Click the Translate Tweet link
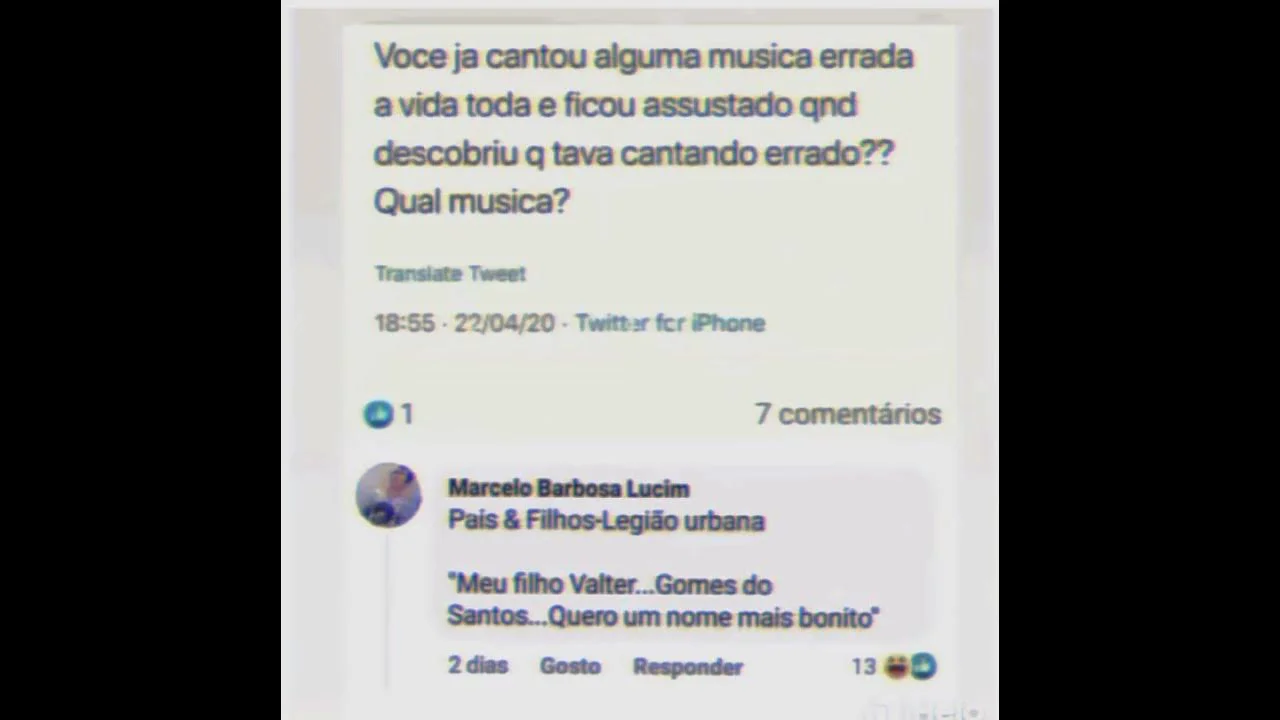This screenshot has width=1280, height=720. 450,274
